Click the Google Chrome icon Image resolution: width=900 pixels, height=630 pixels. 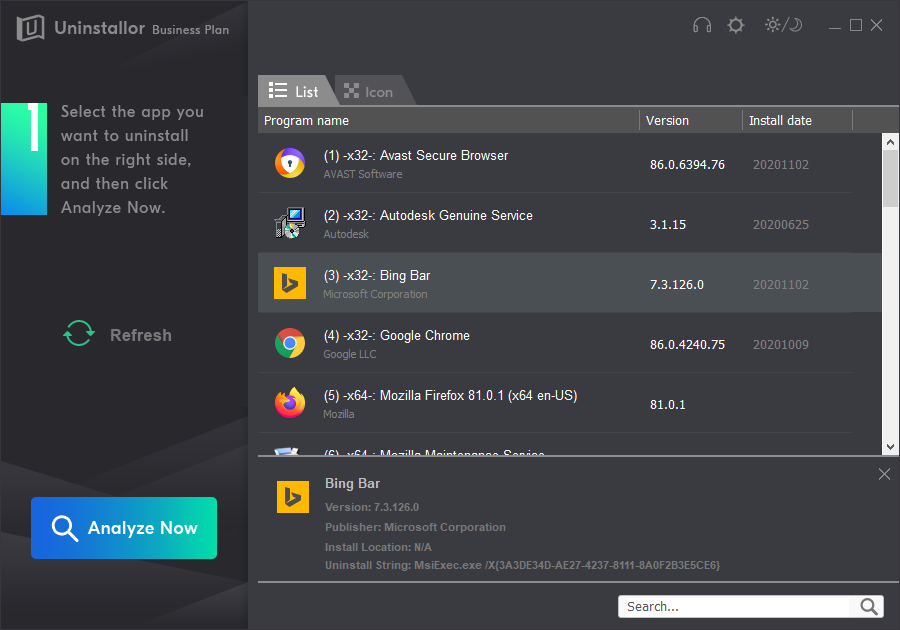click(290, 343)
